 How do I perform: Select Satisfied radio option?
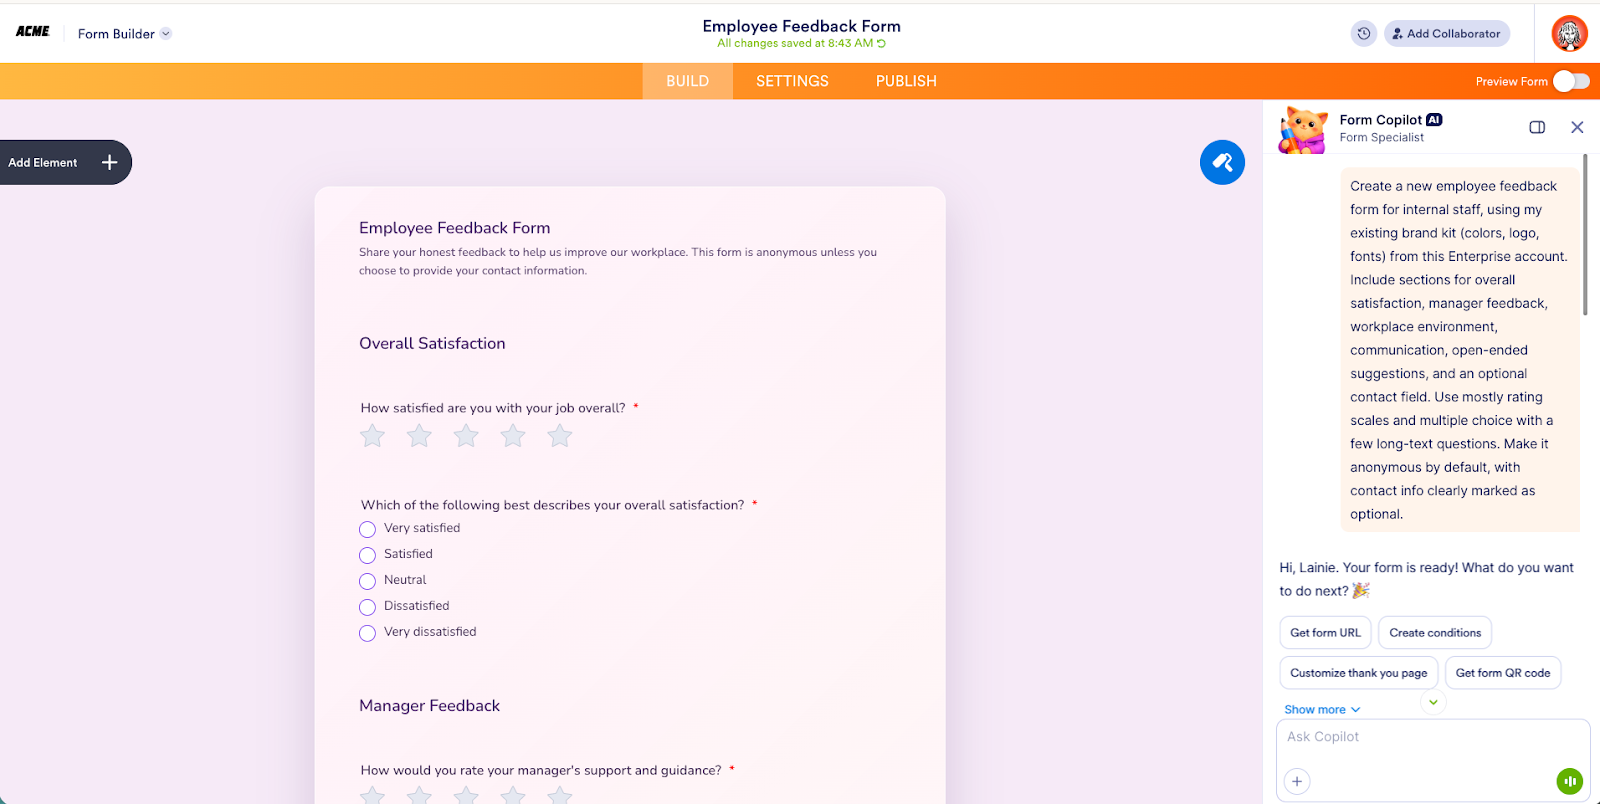click(367, 555)
